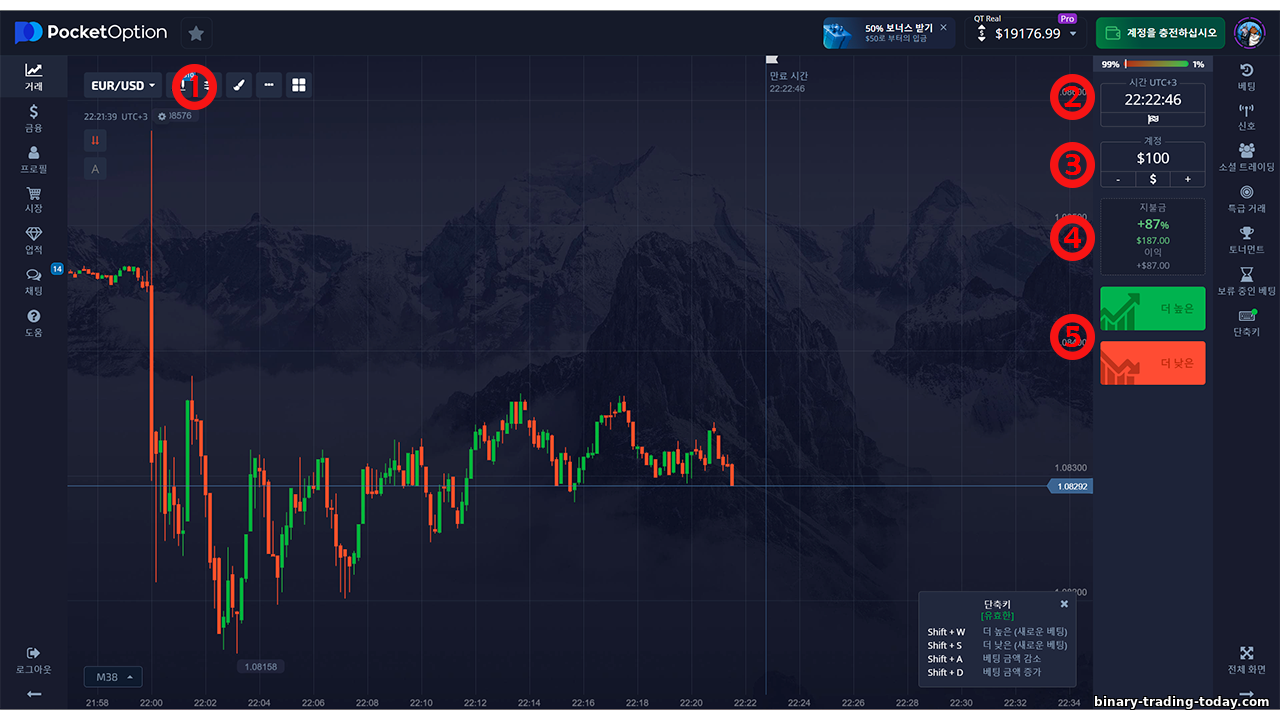Click the 1.08158 low price label
This screenshot has height=720, width=1280.
[260, 666]
